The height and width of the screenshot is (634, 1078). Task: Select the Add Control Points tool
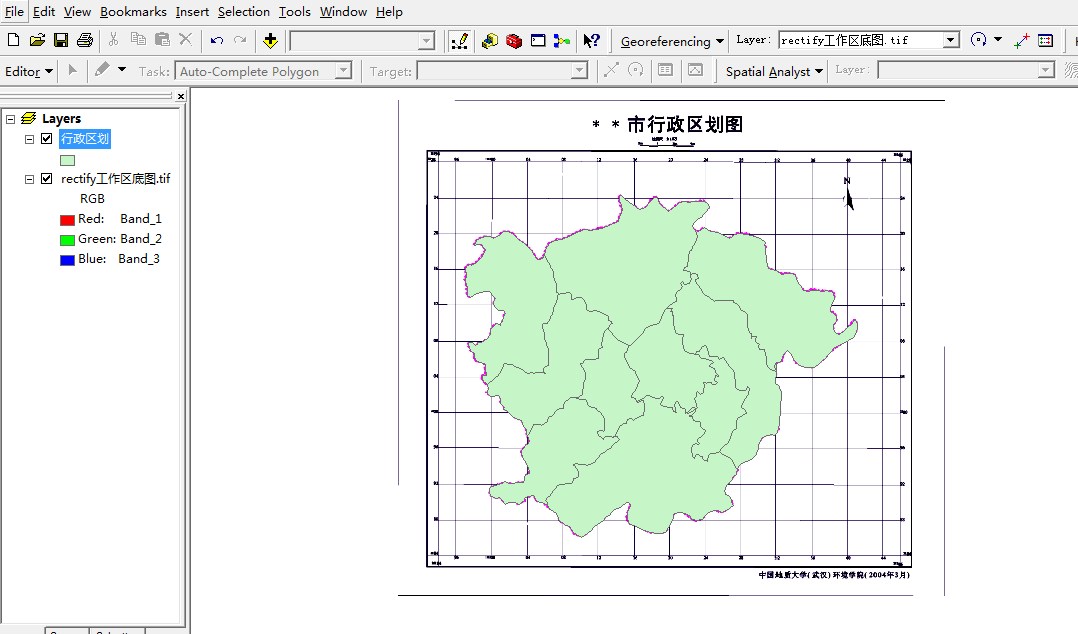(x=1021, y=40)
